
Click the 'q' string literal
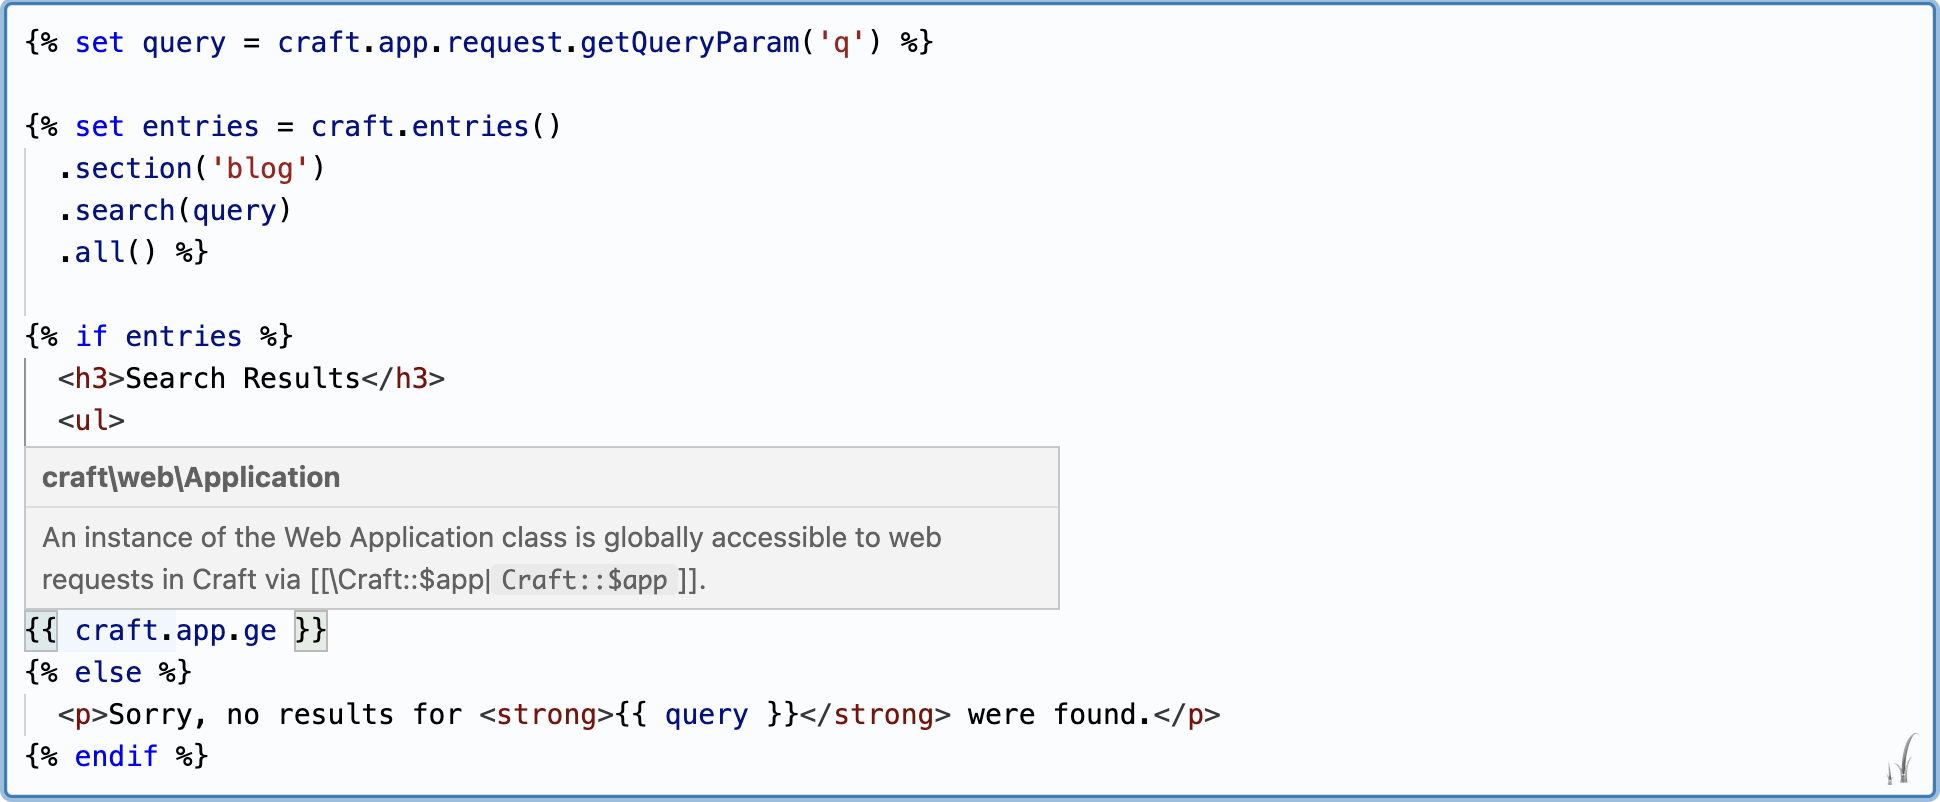click(x=842, y=43)
